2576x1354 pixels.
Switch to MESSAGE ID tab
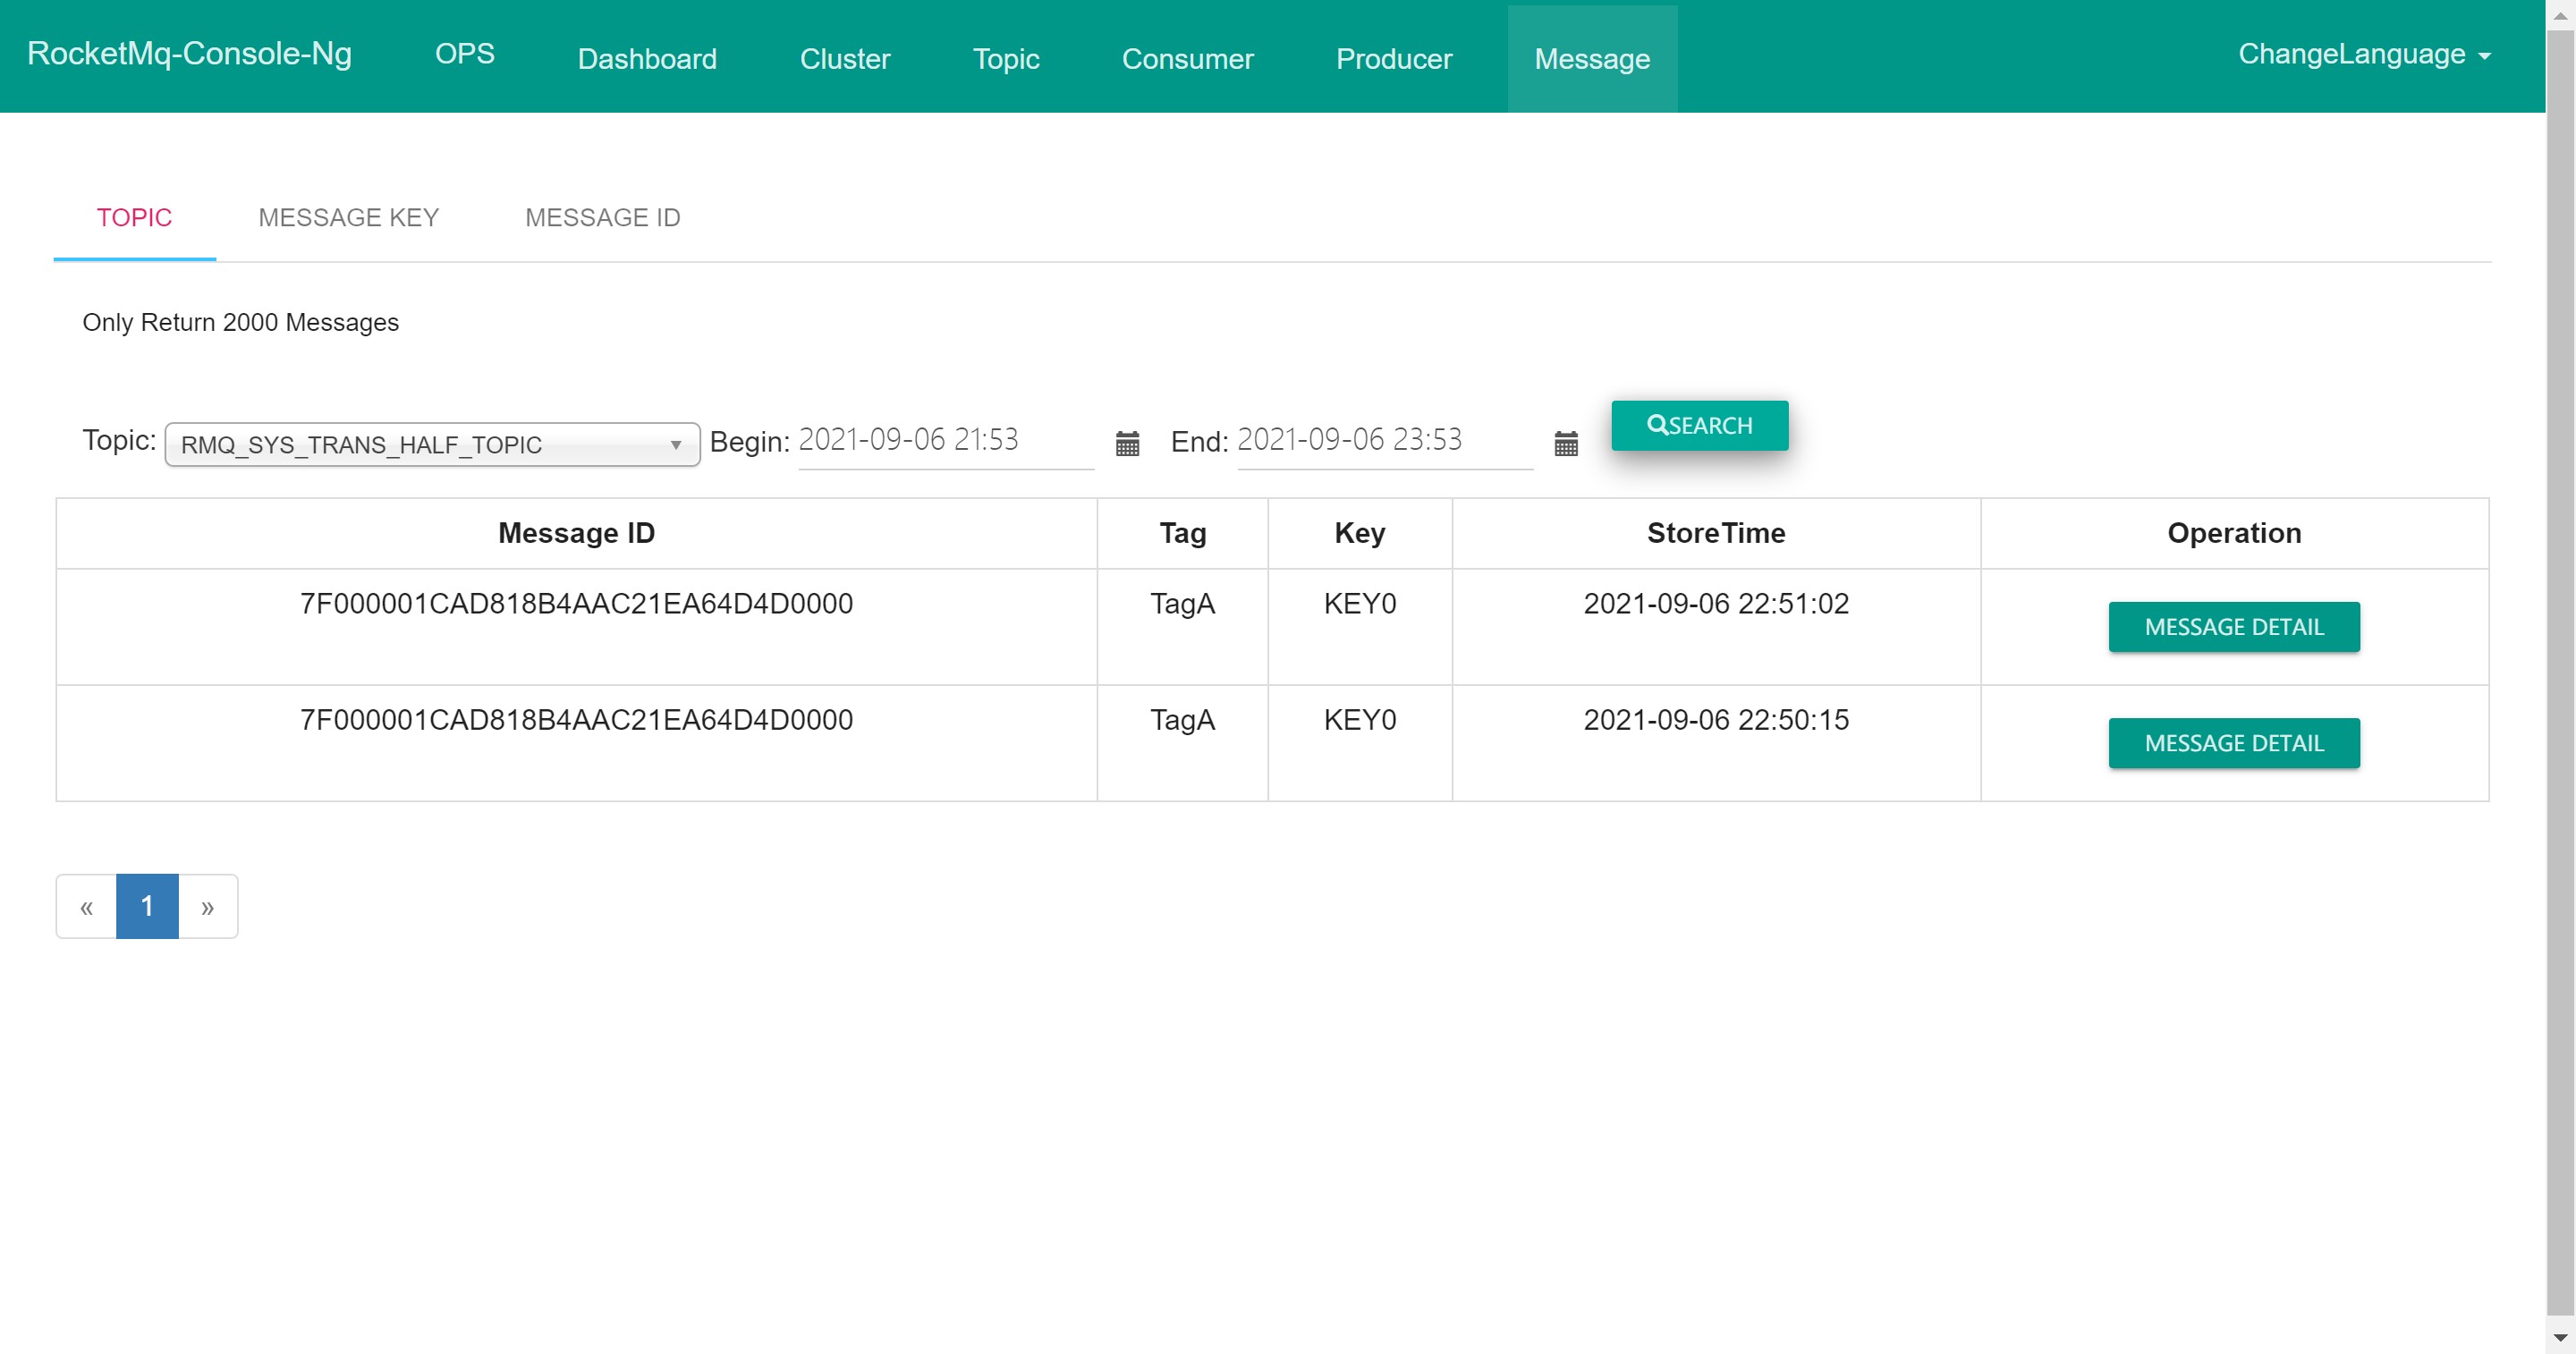(x=601, y=218)
